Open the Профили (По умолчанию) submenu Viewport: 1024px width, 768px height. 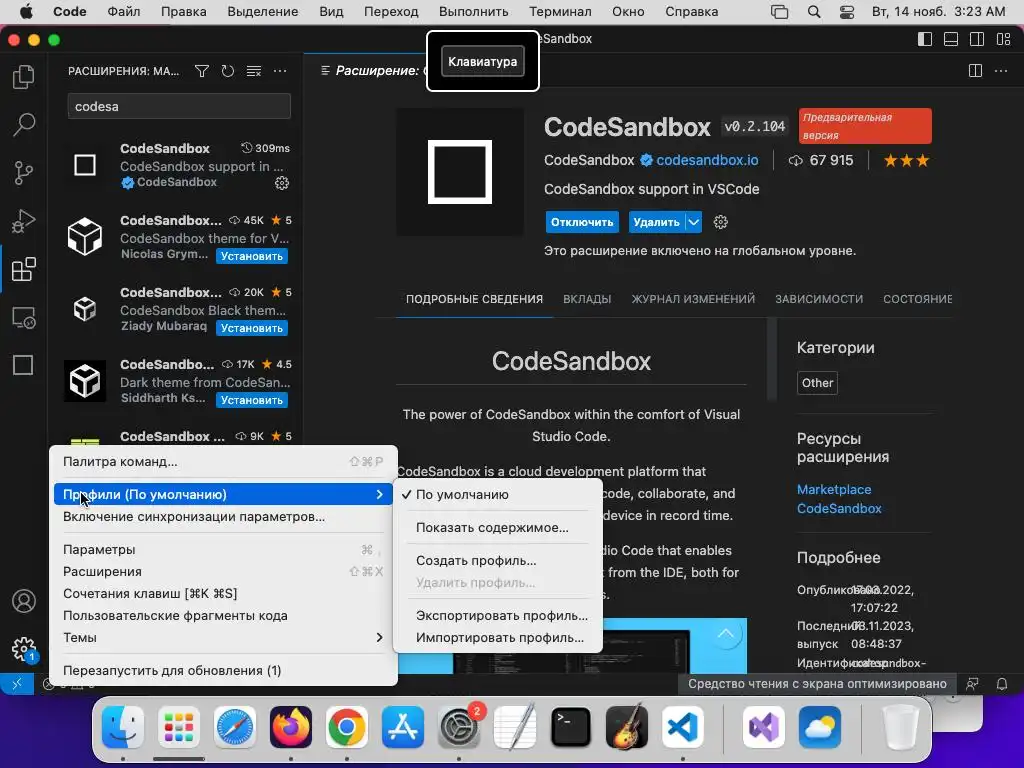click(223, 494)
